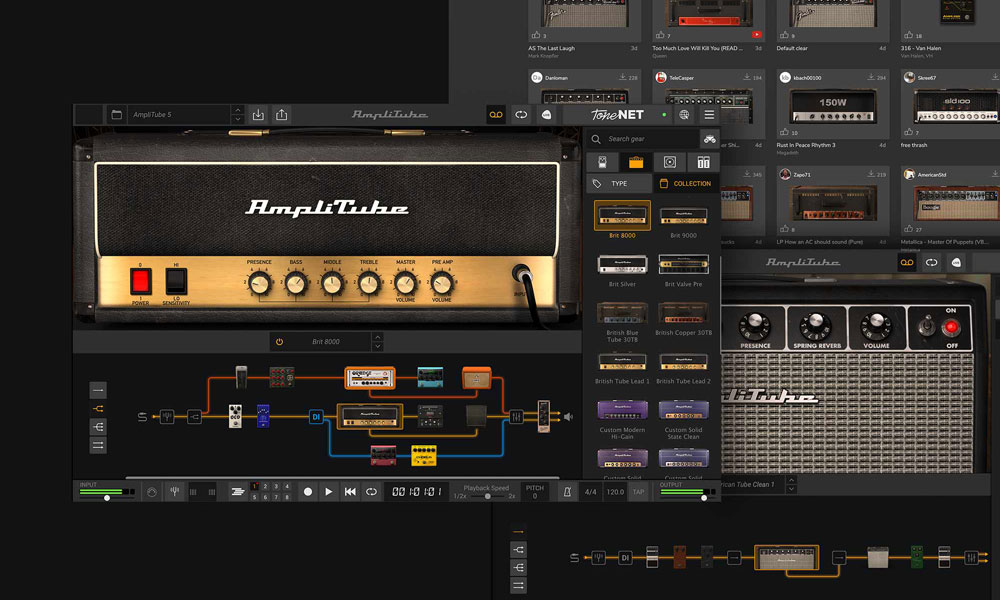
Task: Toggle the red Power switch on amp
Action: (140, 282)
